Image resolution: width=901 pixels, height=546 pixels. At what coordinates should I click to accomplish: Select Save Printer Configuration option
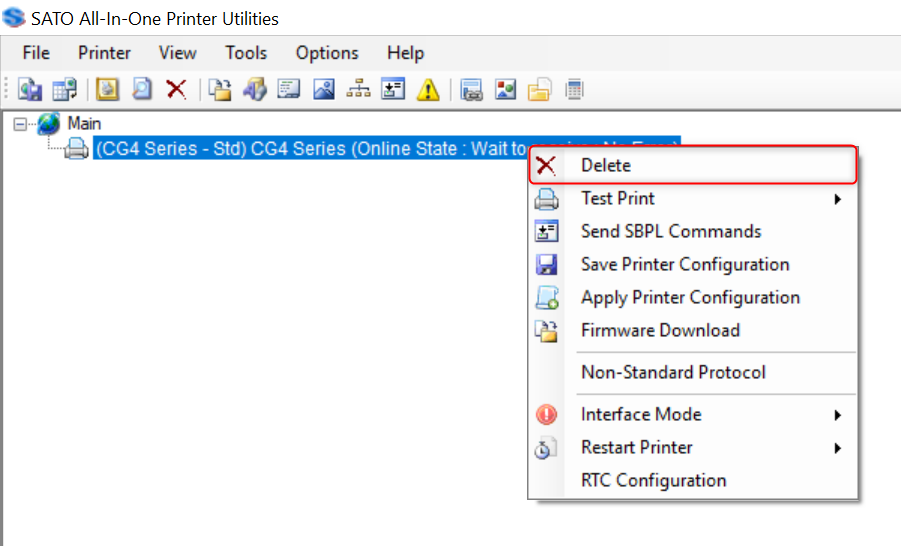pos(685,265)
